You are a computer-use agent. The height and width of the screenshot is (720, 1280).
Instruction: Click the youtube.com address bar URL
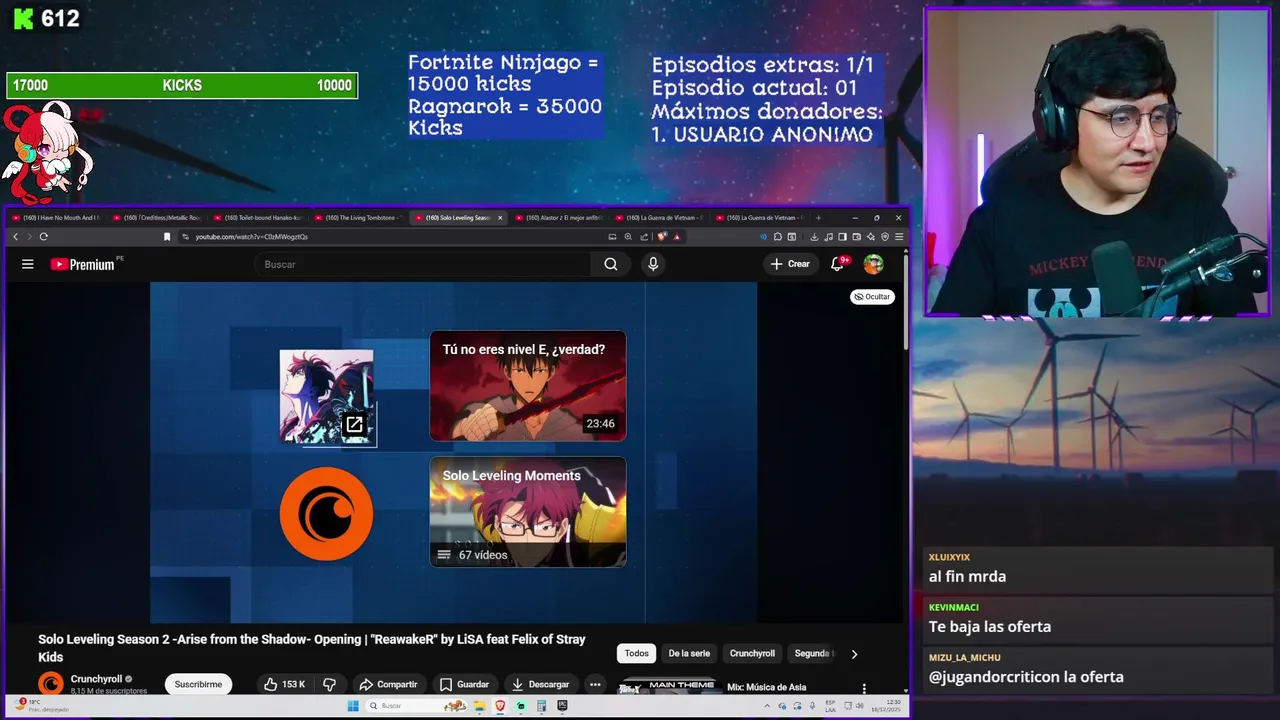(251, 237)
